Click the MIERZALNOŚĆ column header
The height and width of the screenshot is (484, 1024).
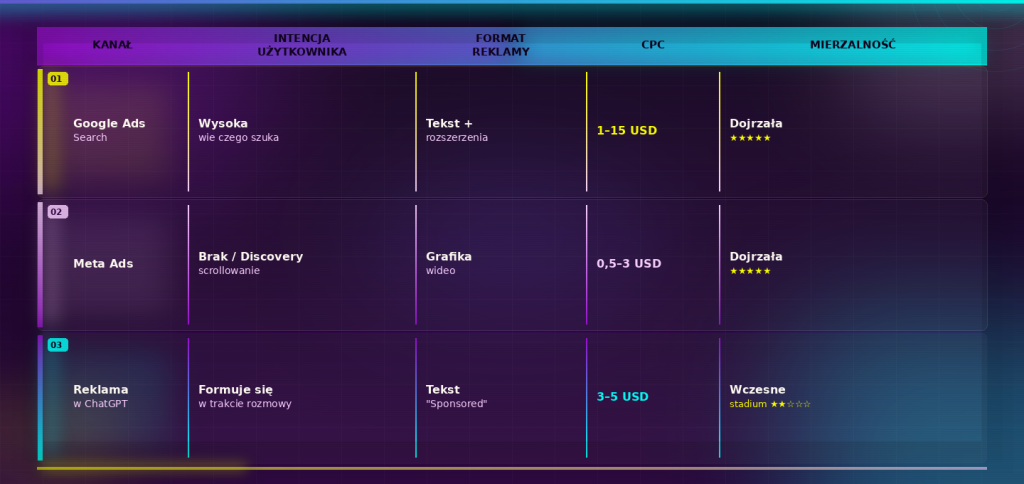pyautogui.click(x=853, y=45)
